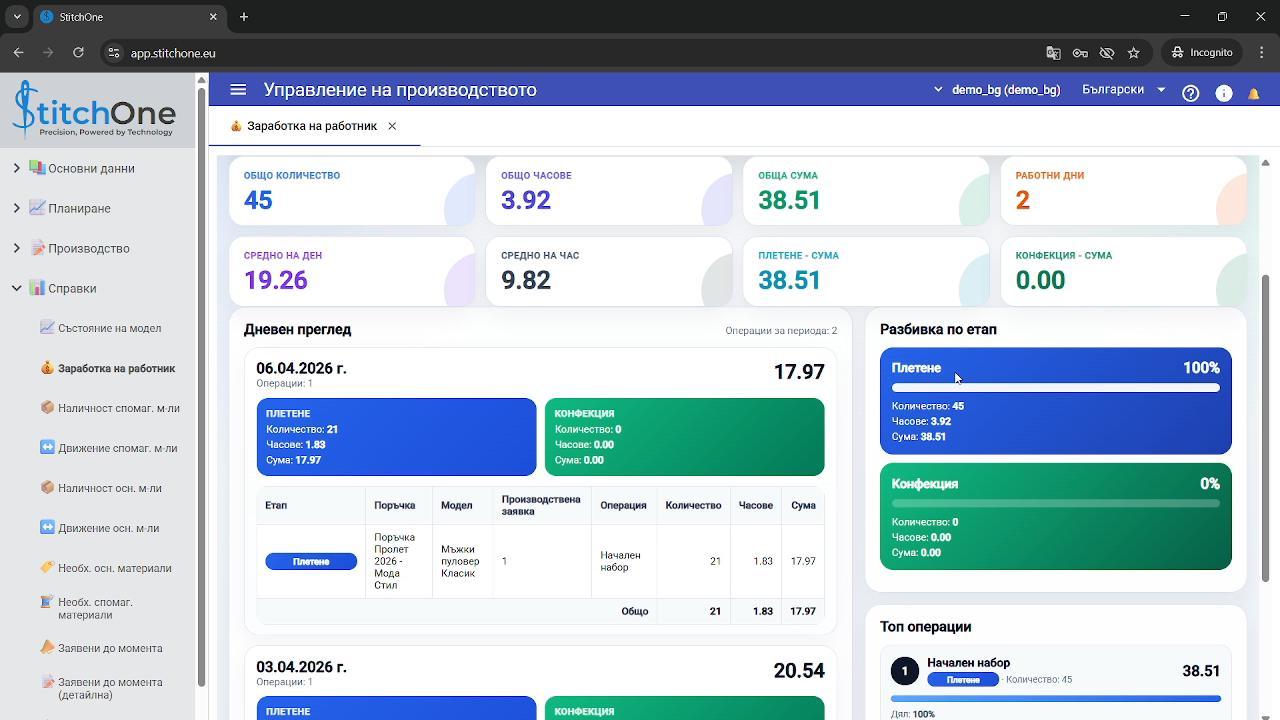Click translate page icon in address bar

1053,53
